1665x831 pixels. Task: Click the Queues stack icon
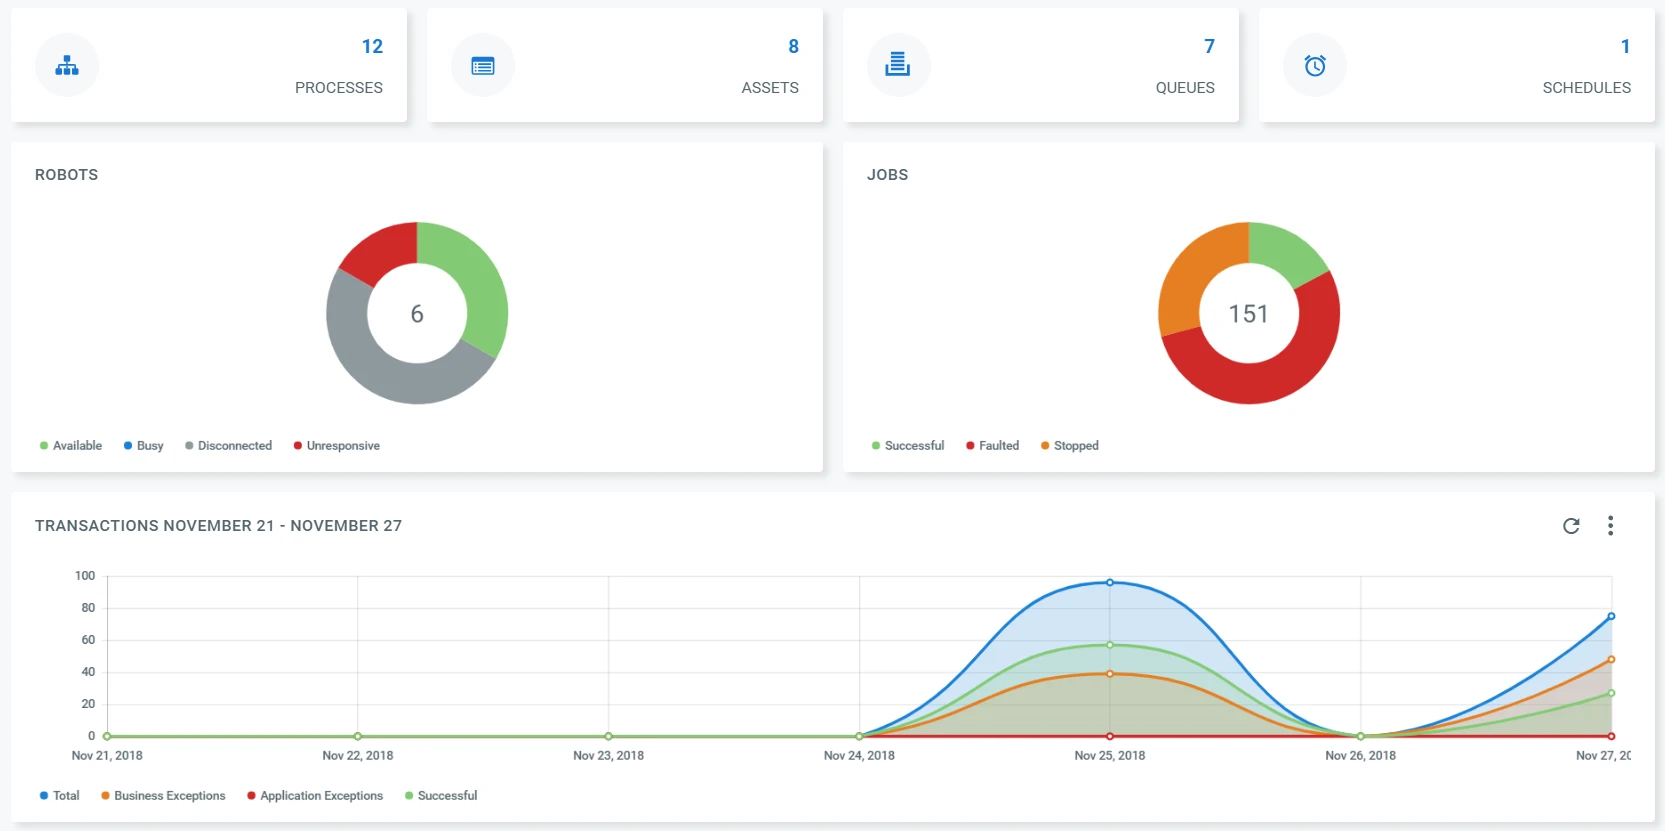tap(898, 64)
